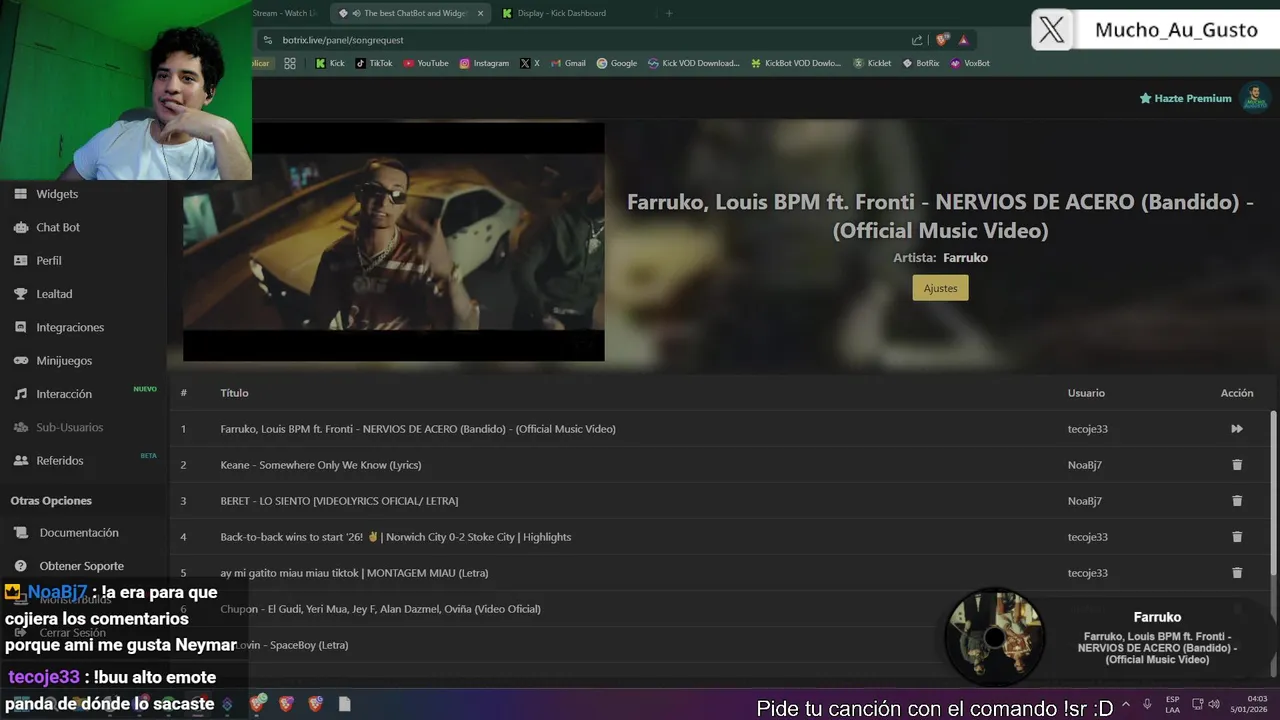Image resolution: width=1280 pixels, height=720 pixels.
Task: Click Hazte Premium link
Action: (1185, 98)
